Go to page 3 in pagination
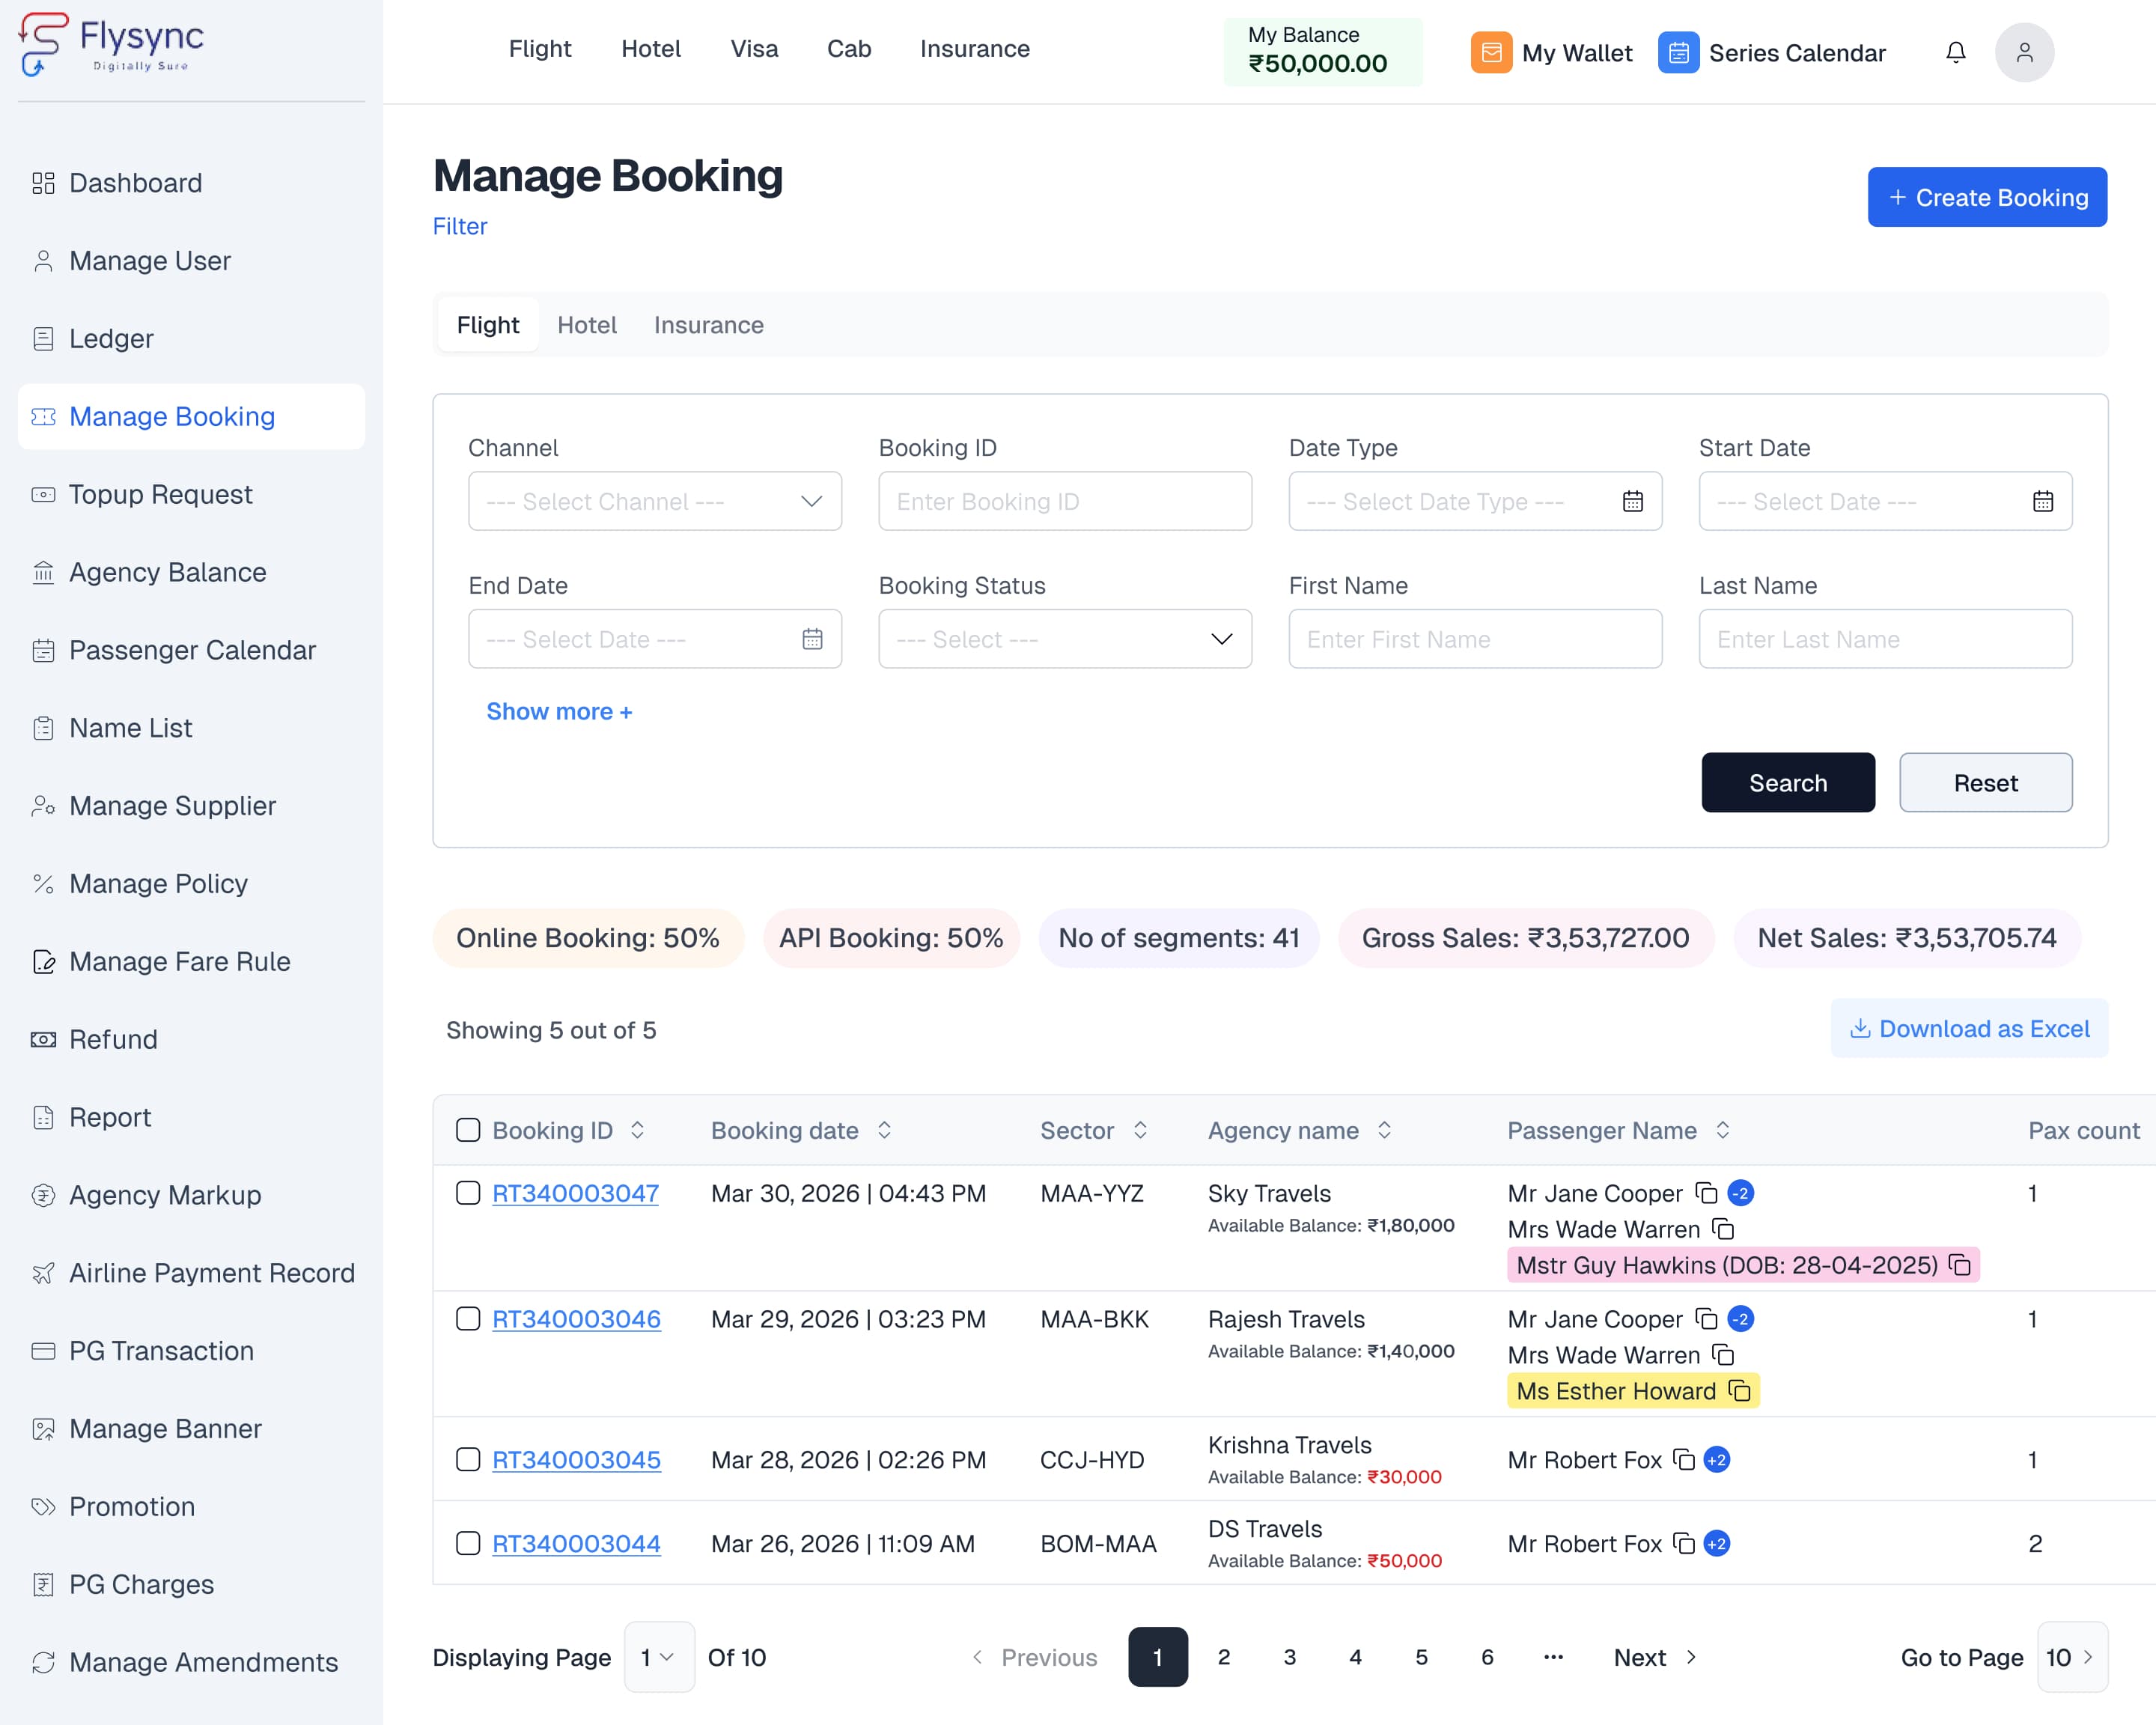This screenshot has height=1725, width=2156. (1289, 1658)
